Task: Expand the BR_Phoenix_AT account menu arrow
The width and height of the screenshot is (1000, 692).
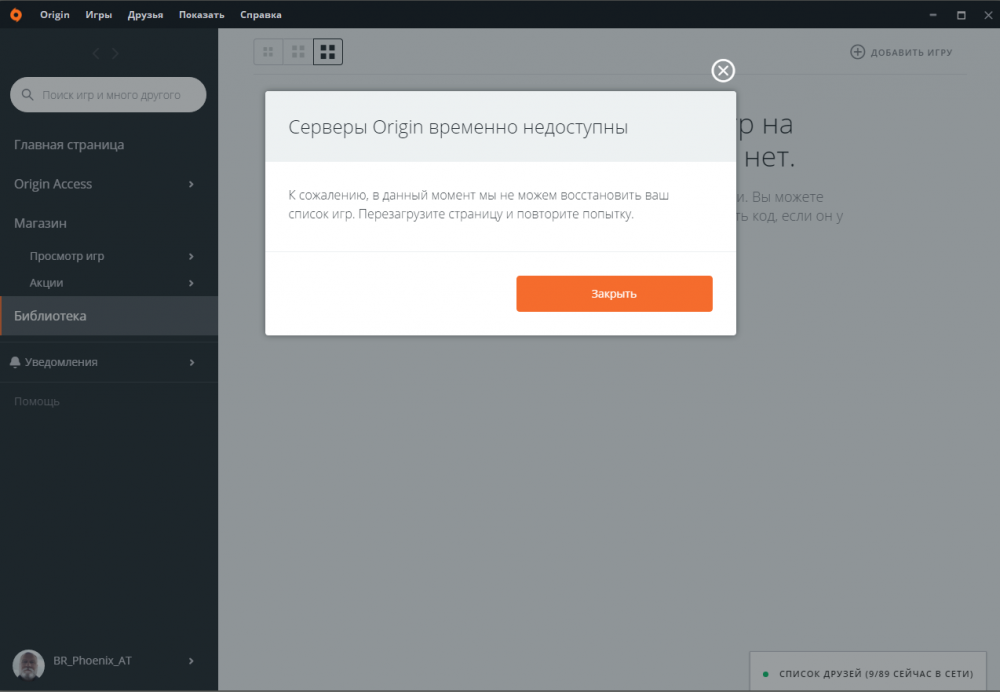Action: pos(191,661)
